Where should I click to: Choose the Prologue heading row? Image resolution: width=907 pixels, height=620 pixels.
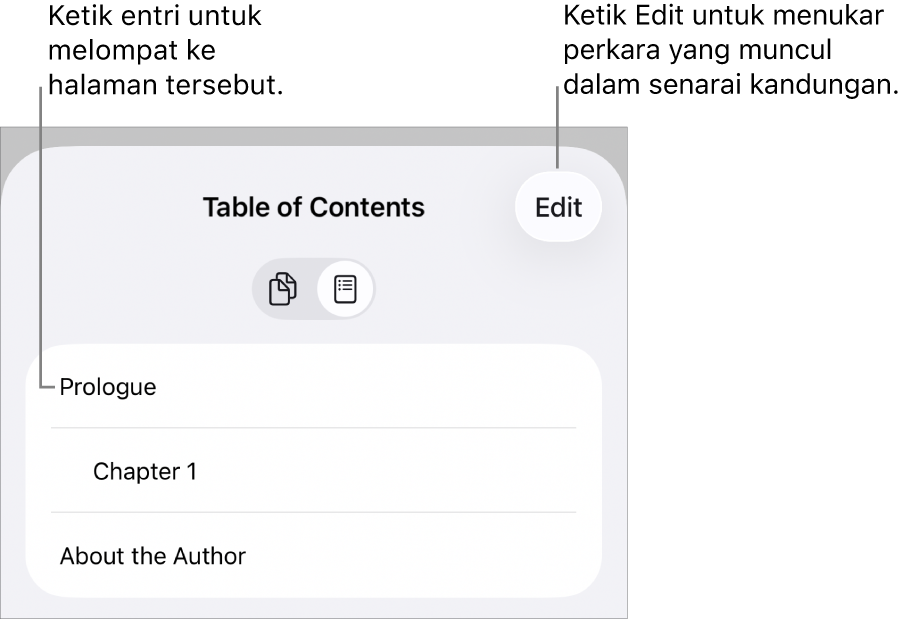coord(313,387)
